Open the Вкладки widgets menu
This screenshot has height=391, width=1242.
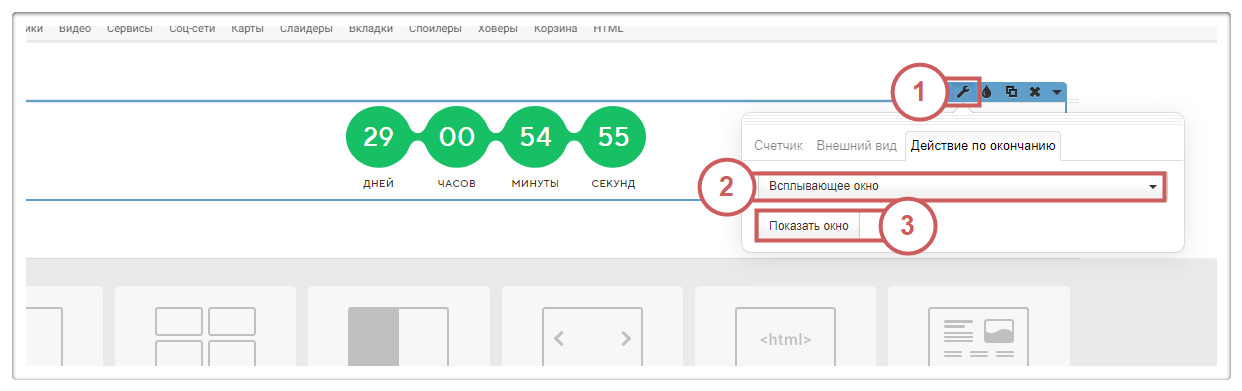pyautogui.click(x=371, y=28)
